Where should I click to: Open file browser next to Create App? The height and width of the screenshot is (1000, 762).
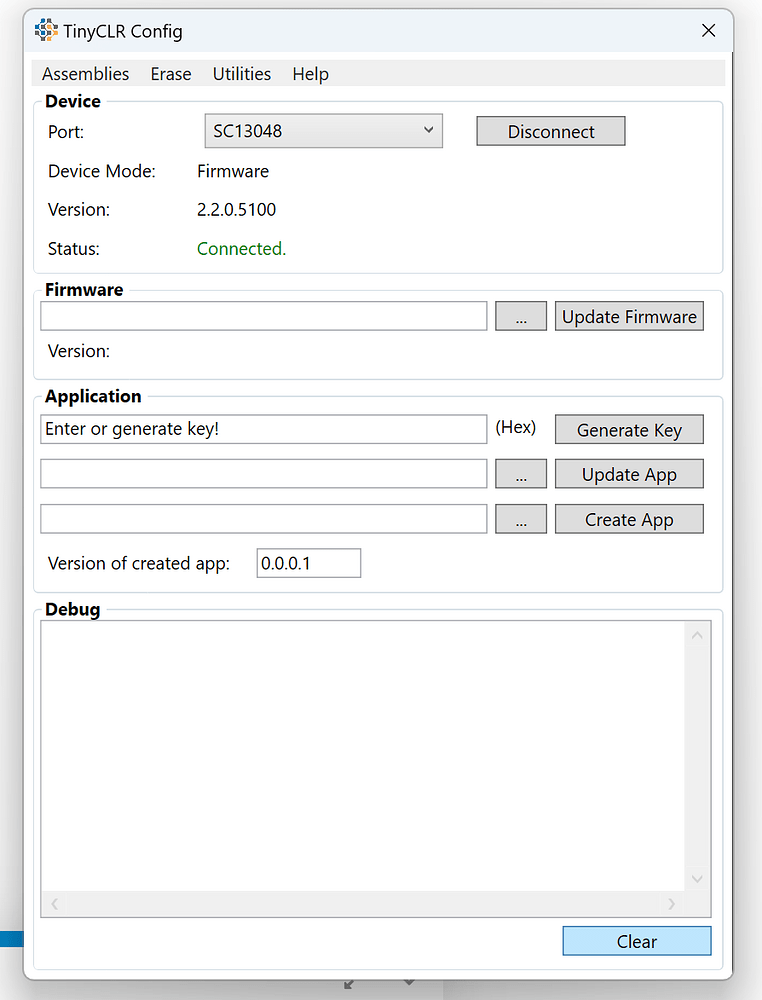(520, 518)
